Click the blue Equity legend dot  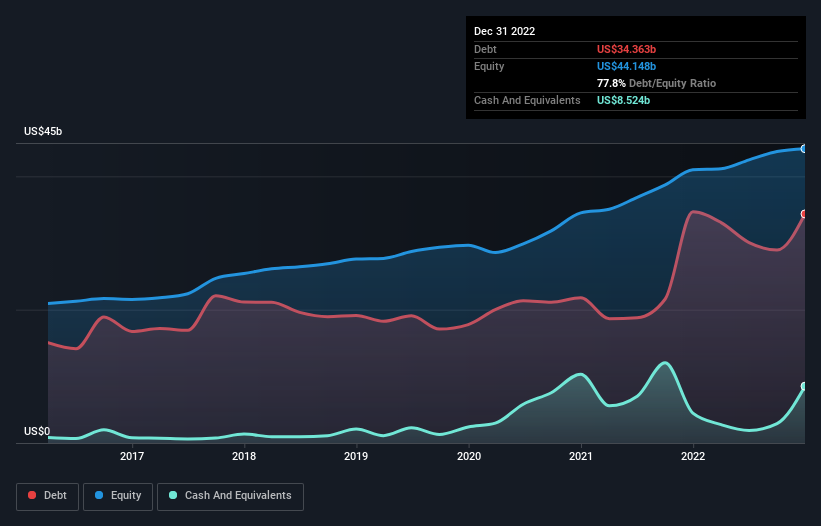click(x=99, y=495)
